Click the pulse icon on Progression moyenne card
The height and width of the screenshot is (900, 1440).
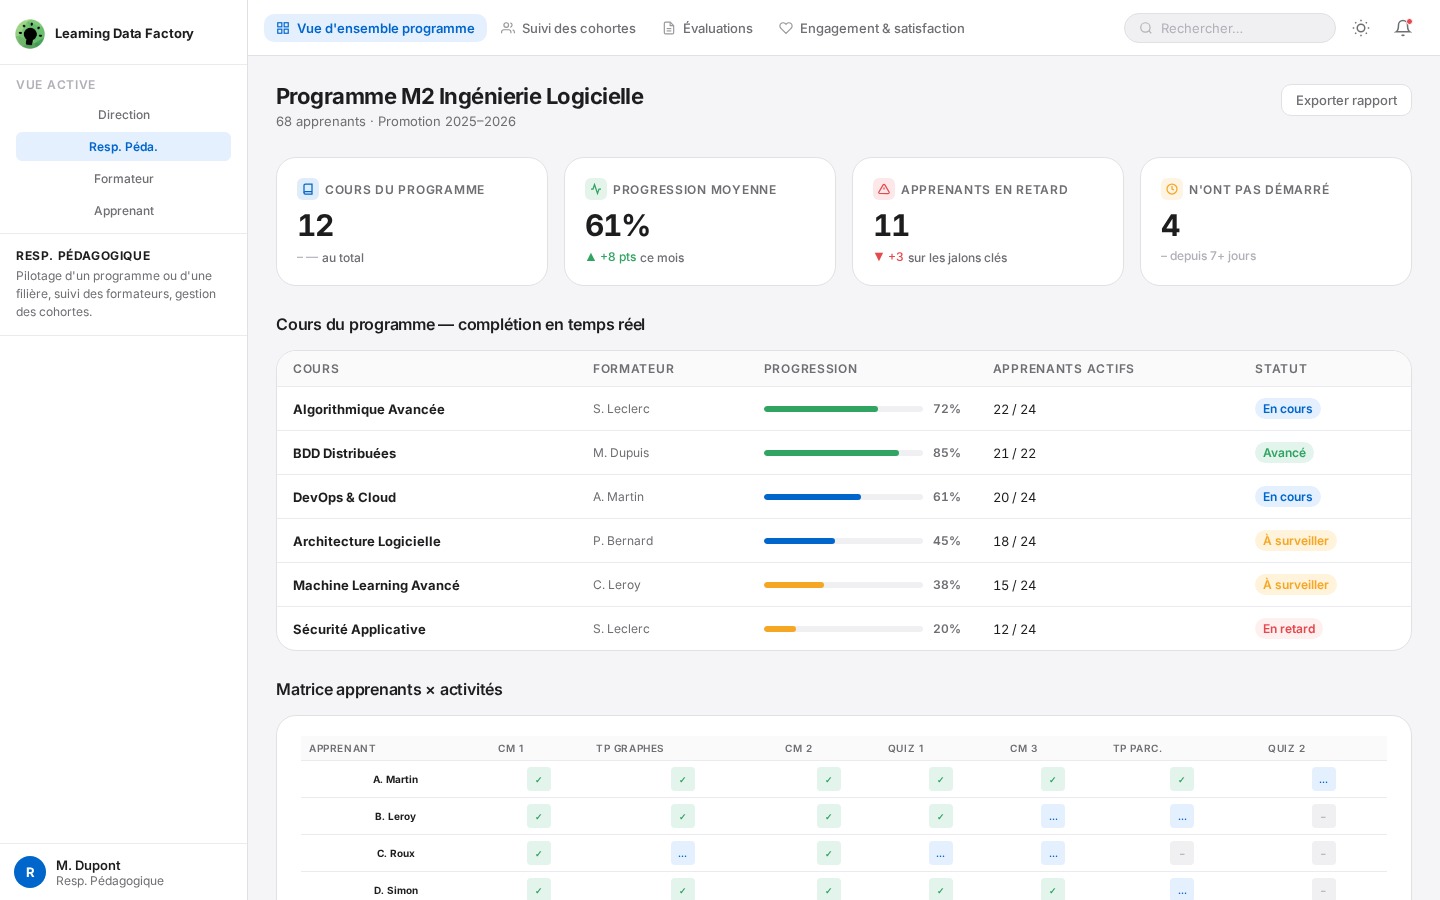(596, 189)
